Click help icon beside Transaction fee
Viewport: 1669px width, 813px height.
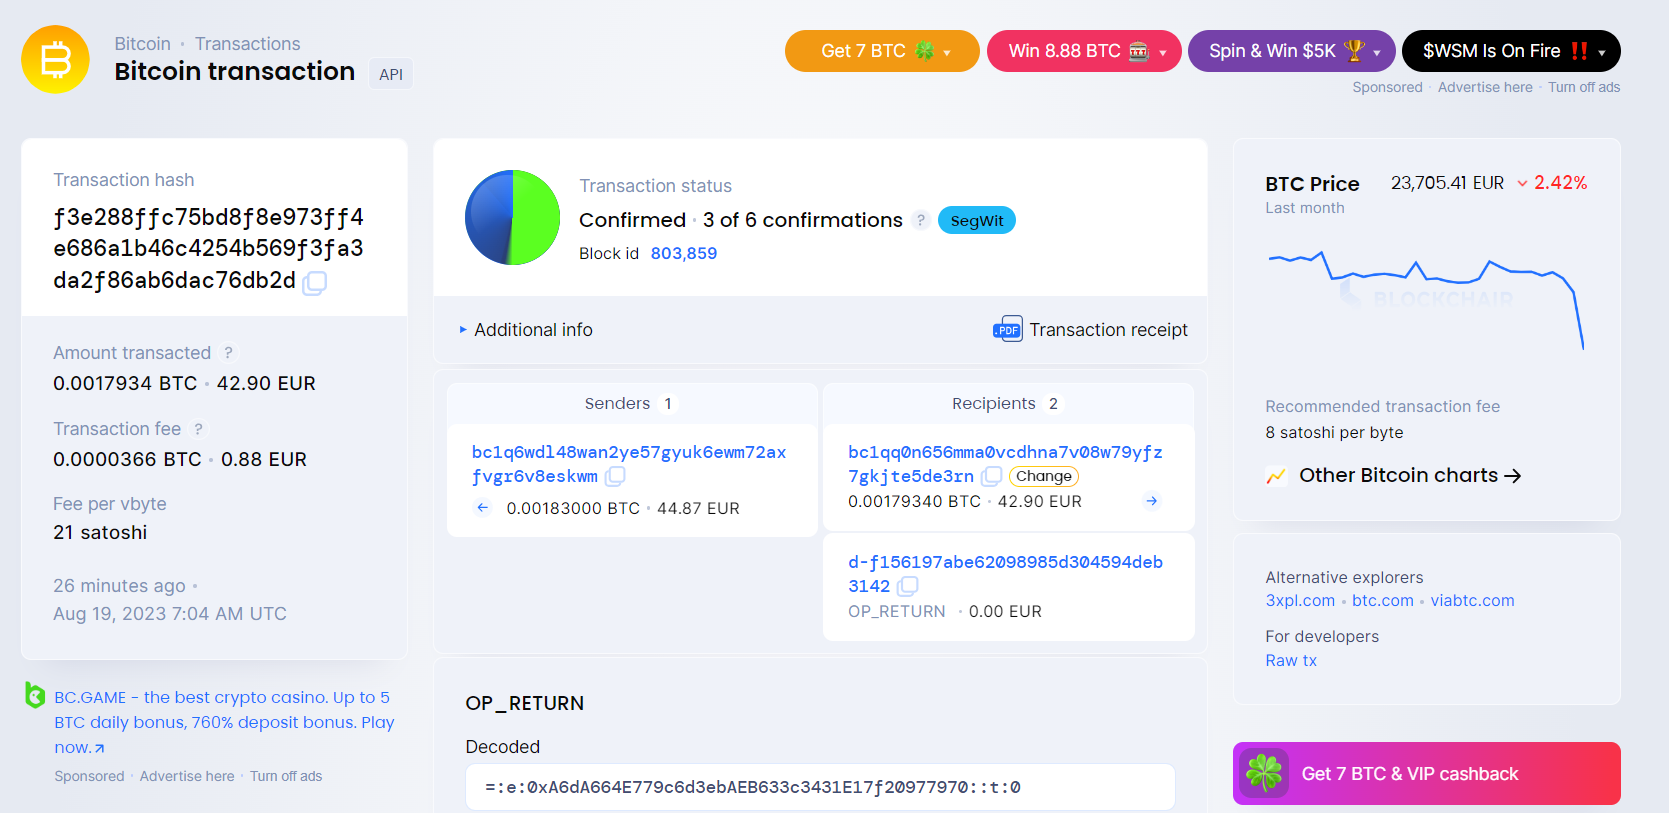click(198, 429)
